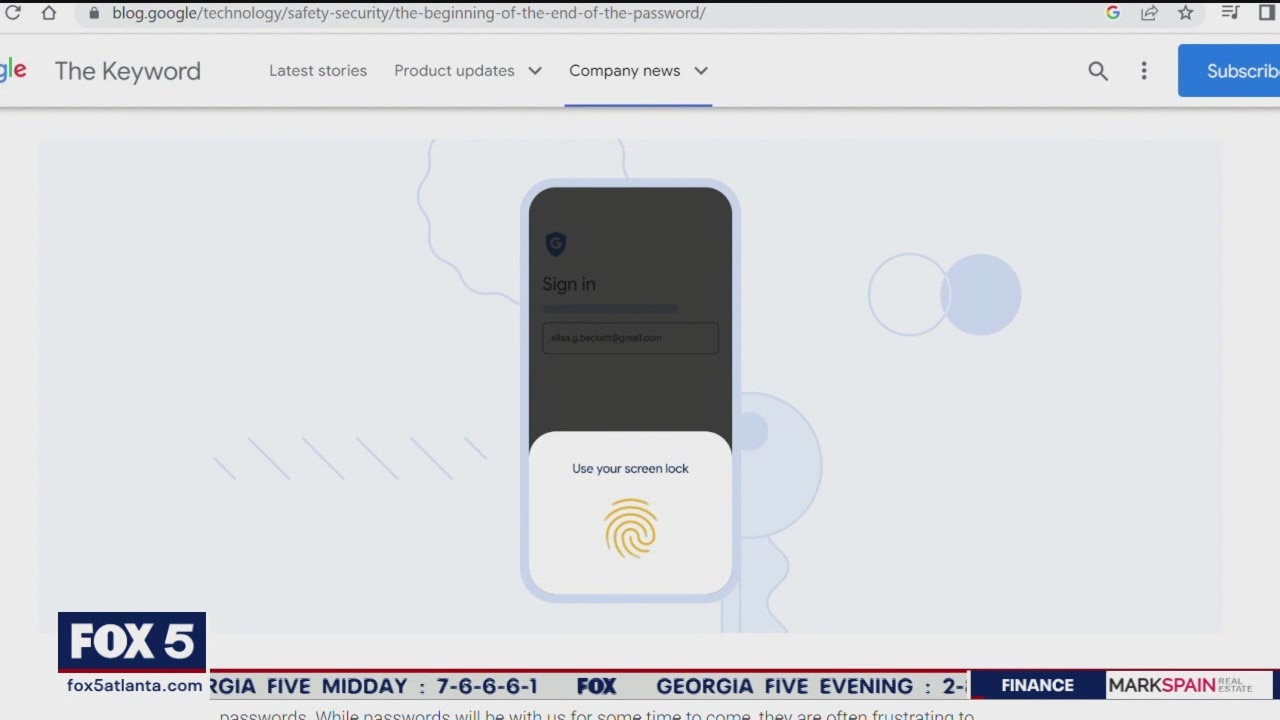1280x720 pixels.
Task: Click the Google logo in the header
Action: click(x=13, y=70)
